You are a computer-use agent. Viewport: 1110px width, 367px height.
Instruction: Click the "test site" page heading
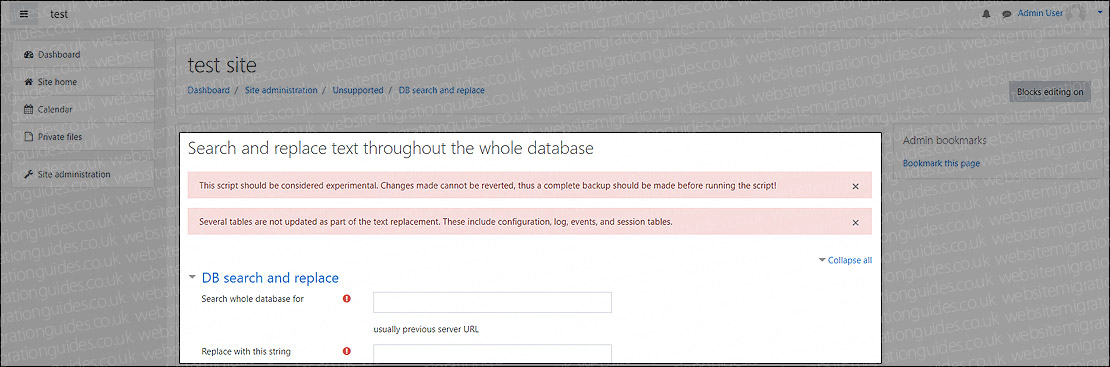[222, 65]
